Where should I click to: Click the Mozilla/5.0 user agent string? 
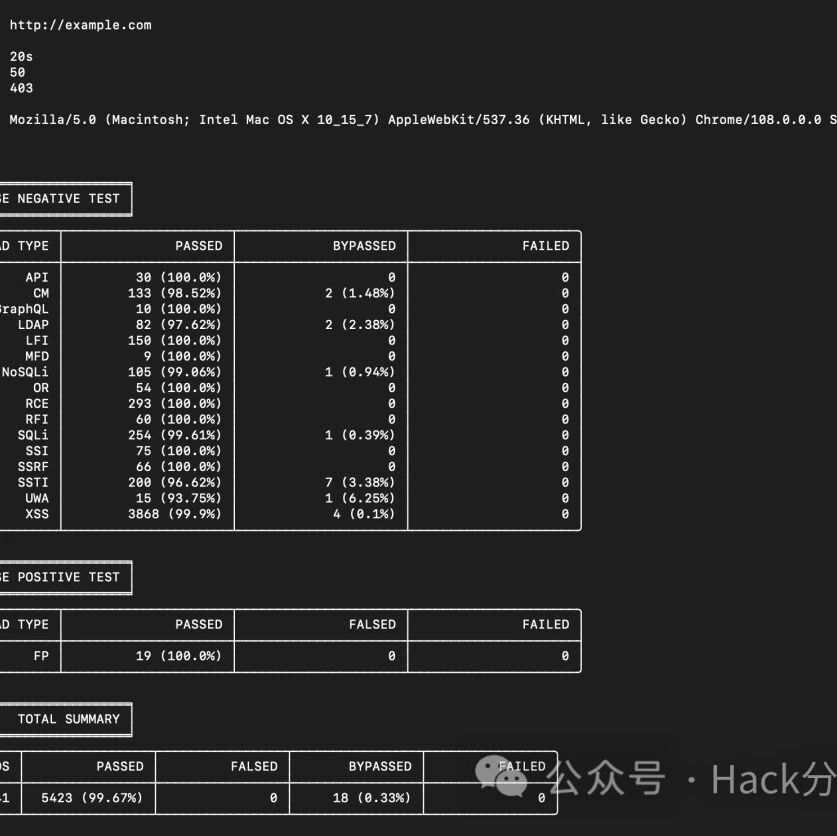coord(423,120)
